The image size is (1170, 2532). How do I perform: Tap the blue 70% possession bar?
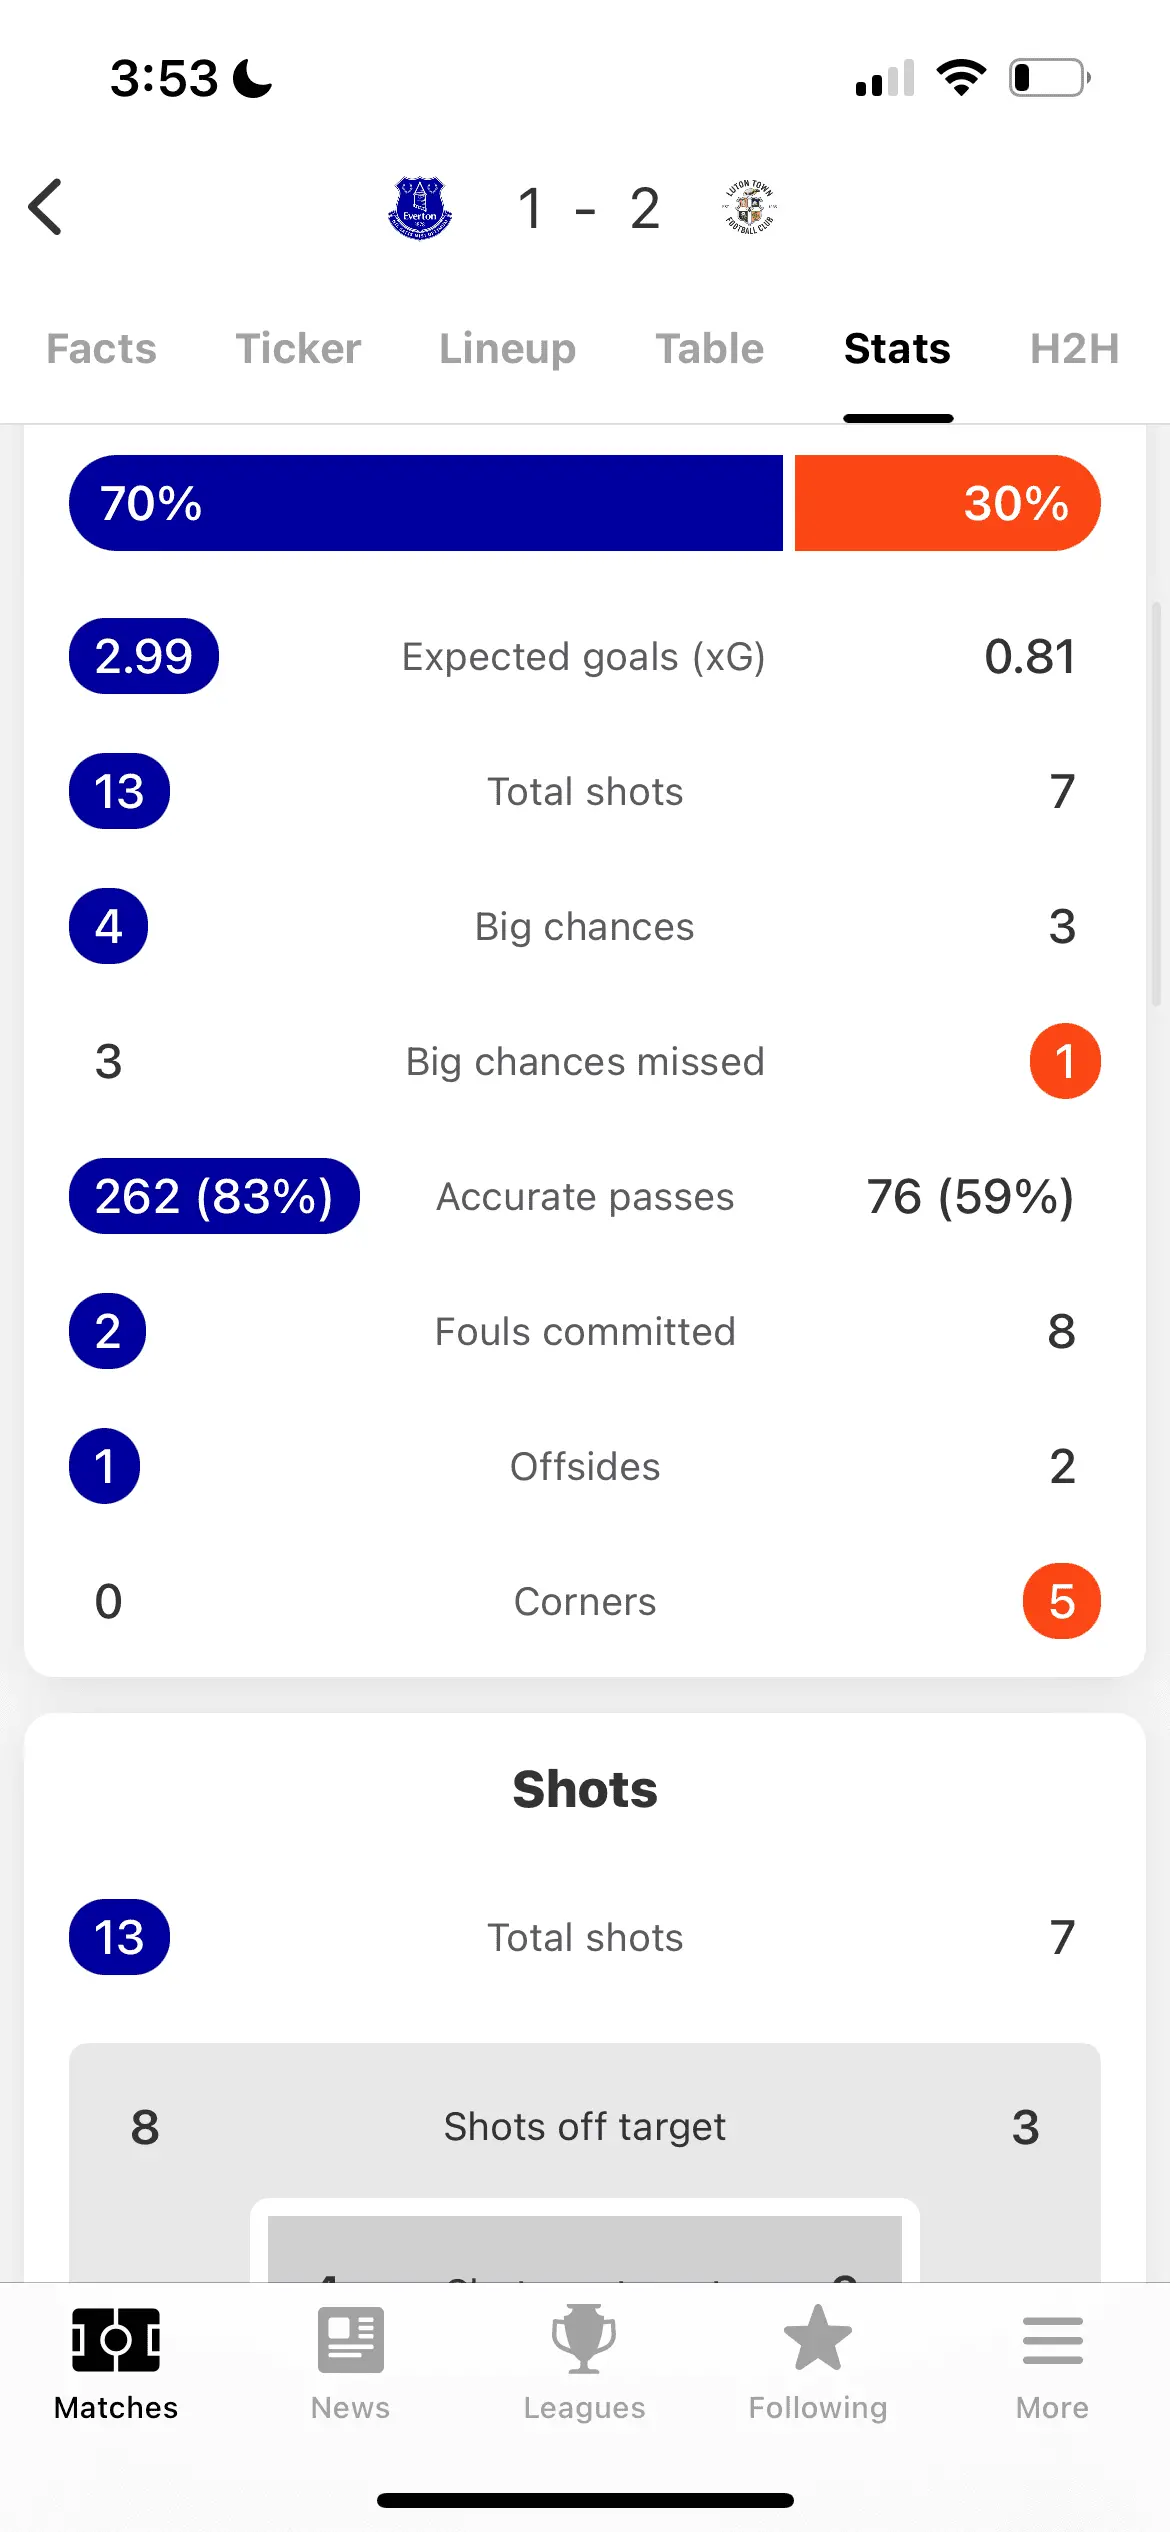pos(426,503)
